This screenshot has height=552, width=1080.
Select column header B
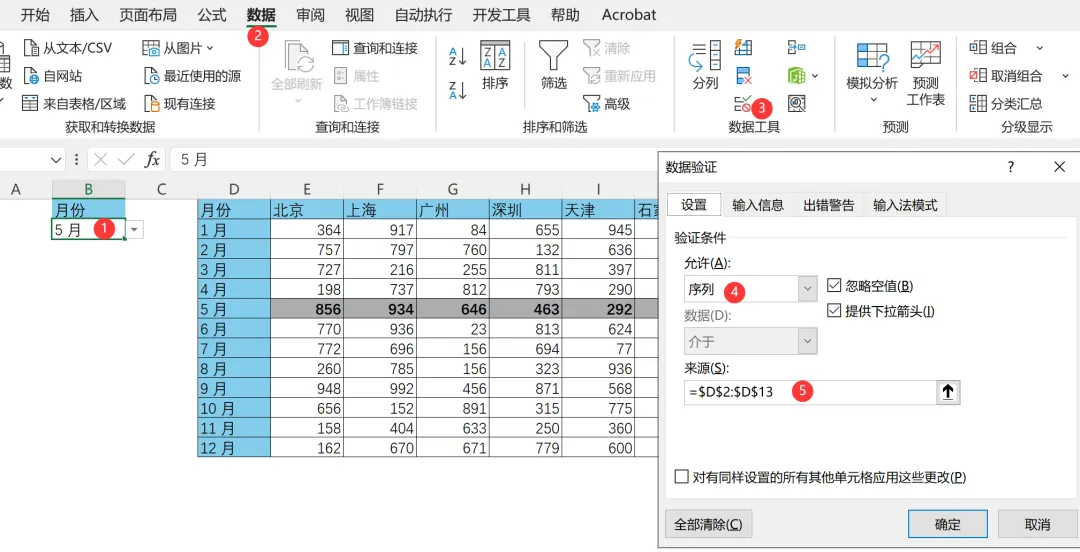point(89,189)
